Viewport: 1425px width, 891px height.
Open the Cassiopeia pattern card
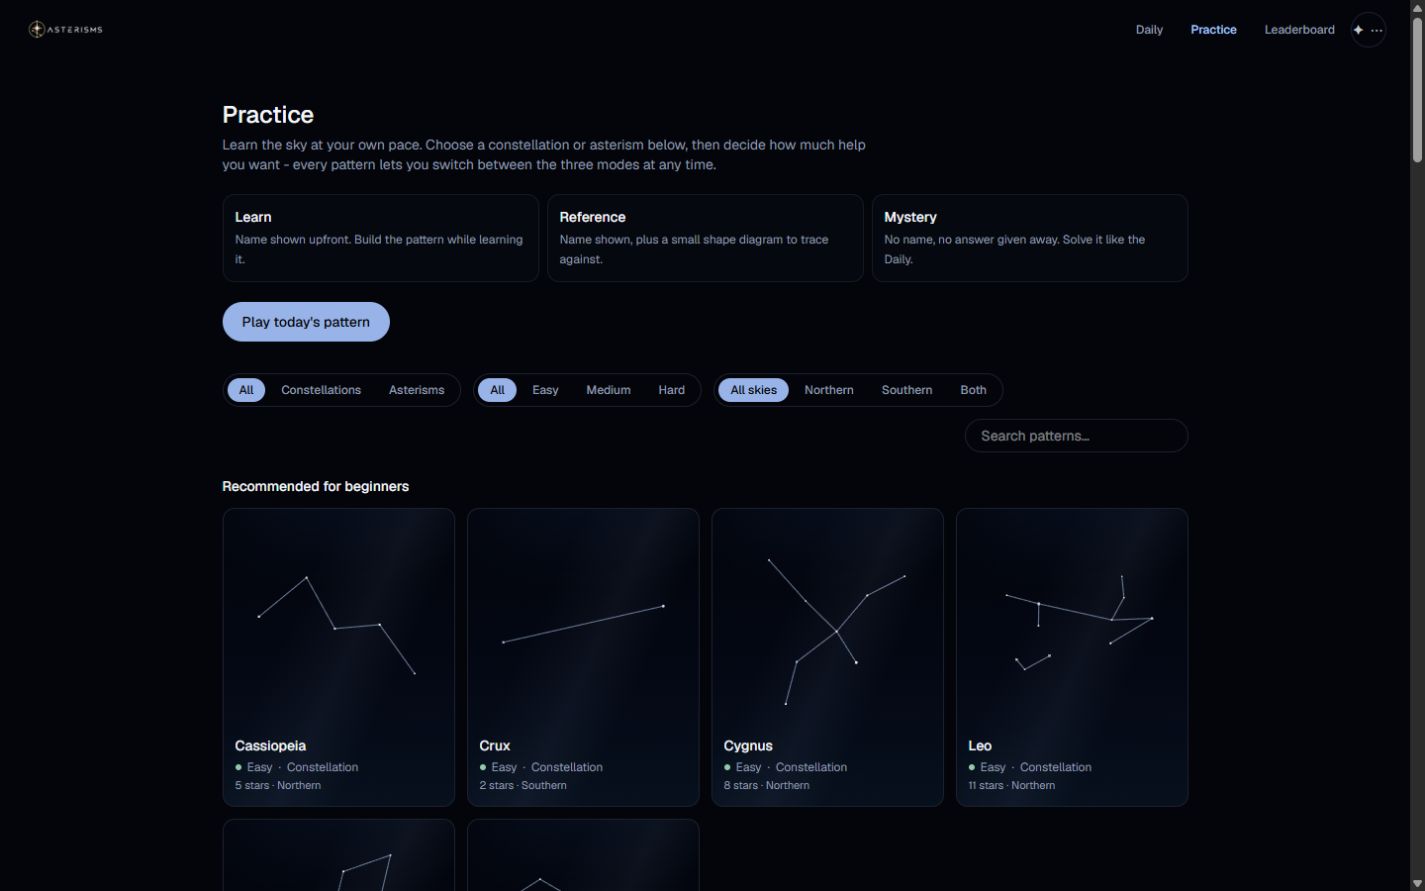(338, 657)
